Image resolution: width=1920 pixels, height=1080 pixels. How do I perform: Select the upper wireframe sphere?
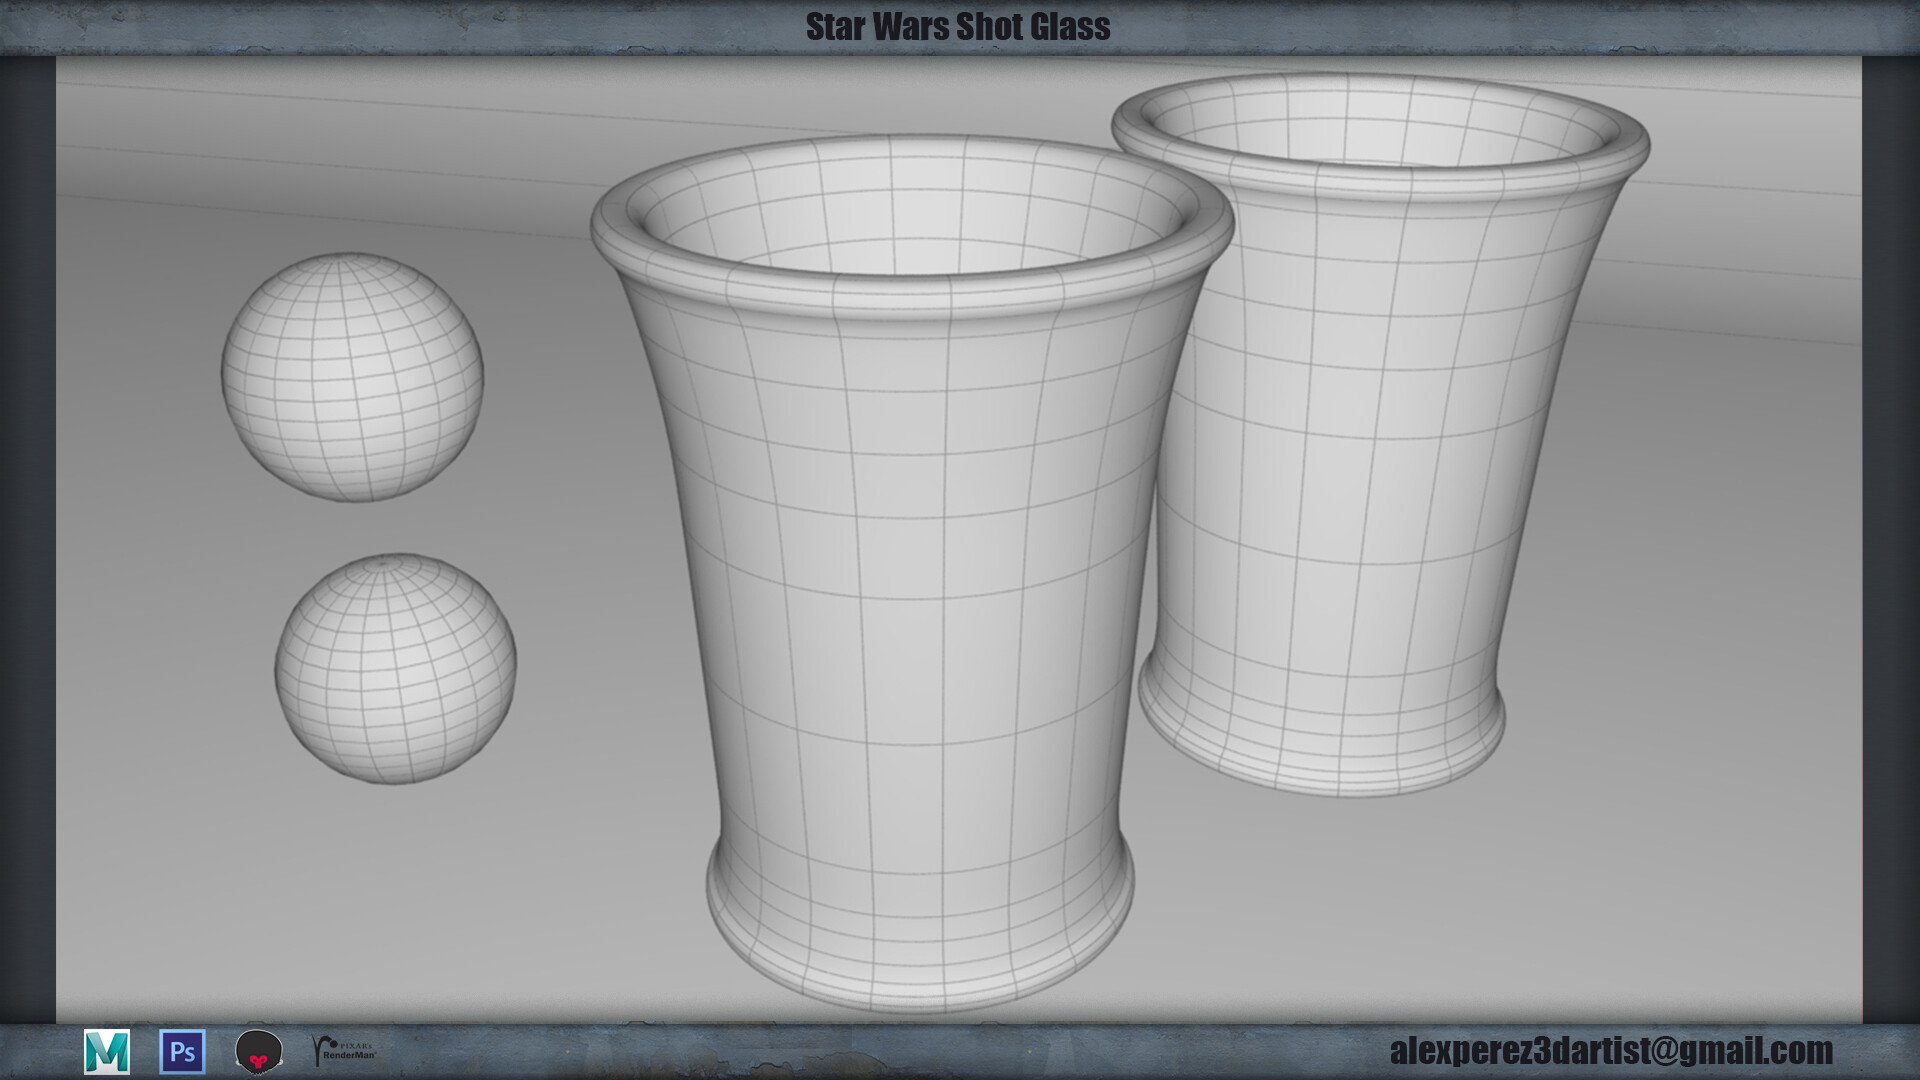pyautogui.click(x=352, y=377)
